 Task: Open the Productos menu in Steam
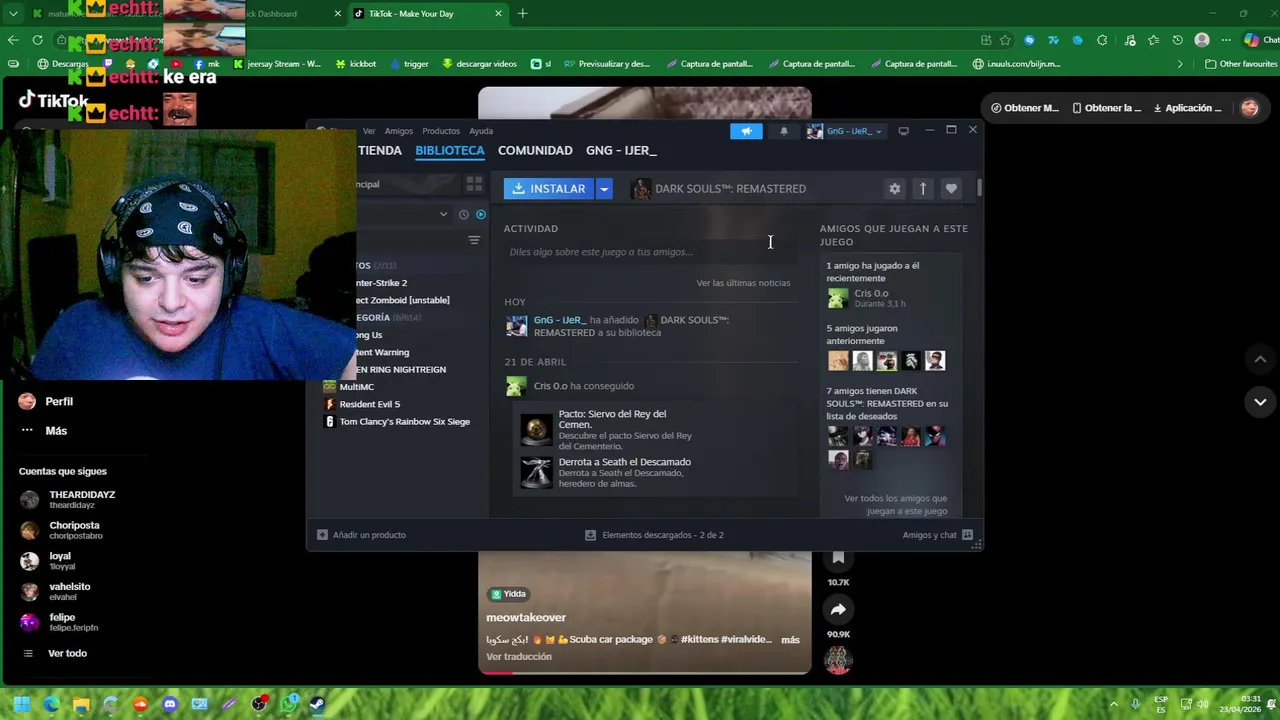click(x=441, y=131)
